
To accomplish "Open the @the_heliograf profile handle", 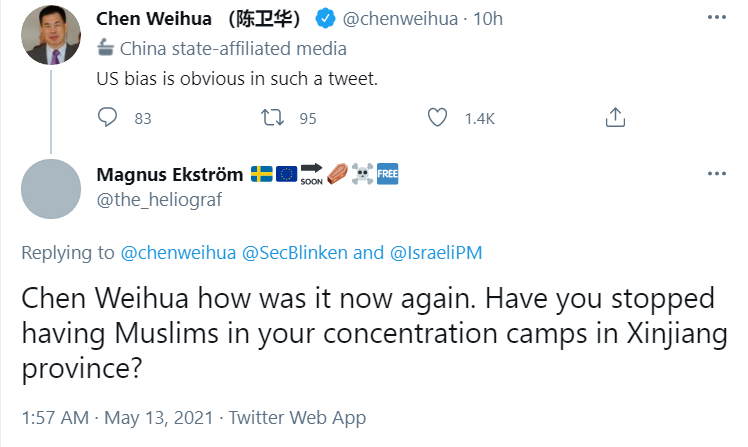I will pyautogui.click(x=158, y=199).
